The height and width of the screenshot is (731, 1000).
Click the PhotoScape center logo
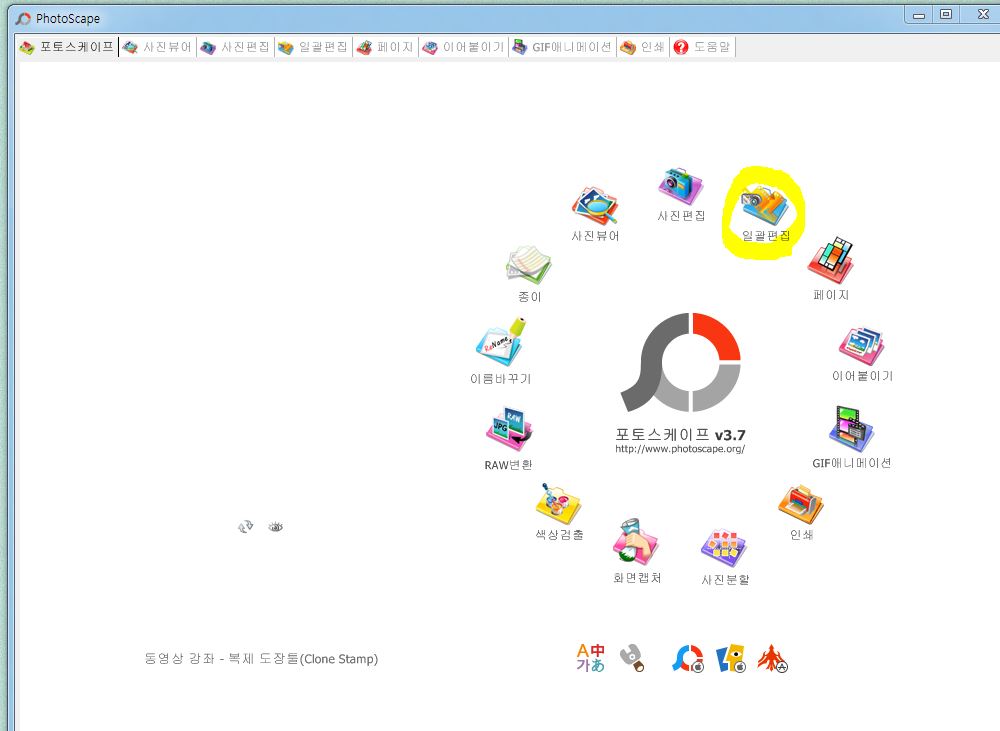coord(680,362)
